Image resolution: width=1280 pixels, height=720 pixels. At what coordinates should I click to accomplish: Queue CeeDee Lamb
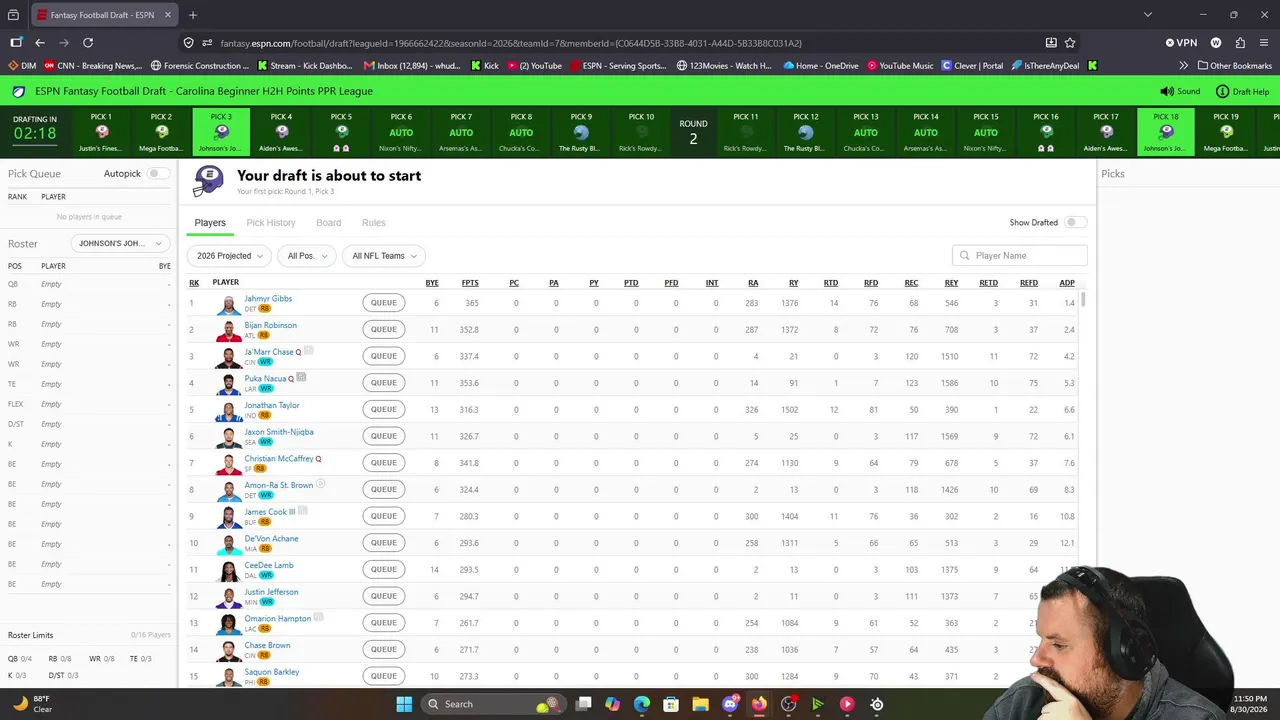pos(384,569)
